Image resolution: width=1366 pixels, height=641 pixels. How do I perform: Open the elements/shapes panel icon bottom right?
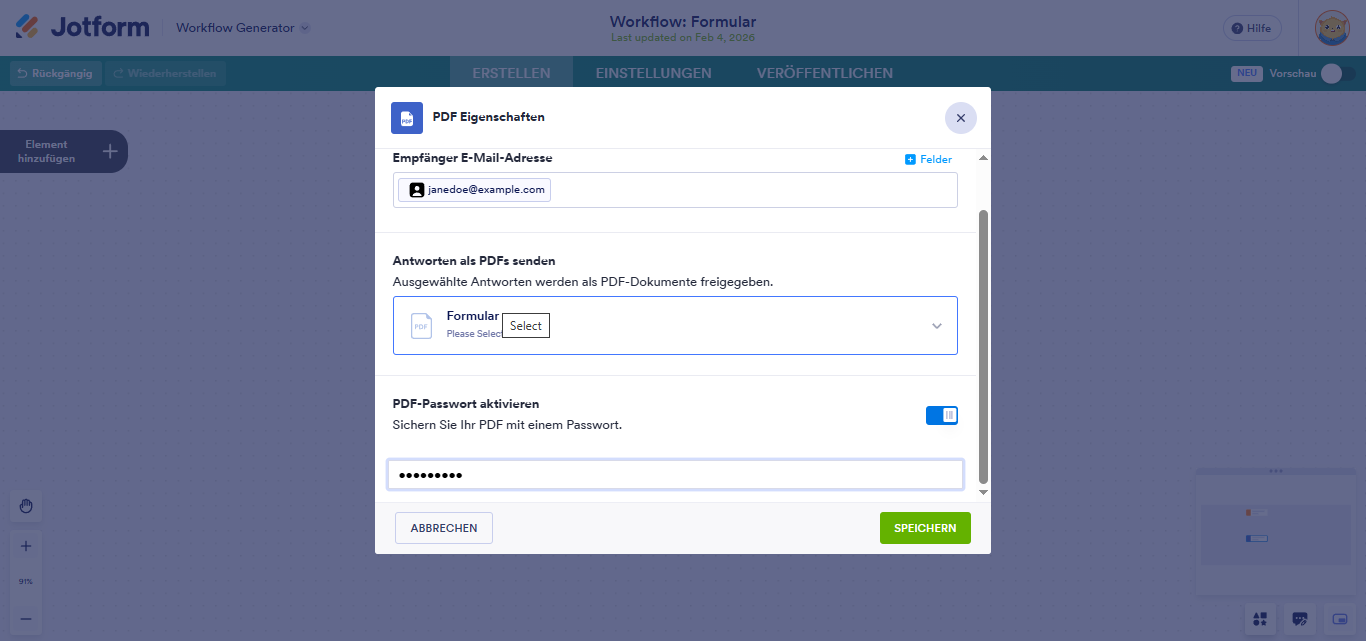pyautogui.click(x=1259, y=620)
